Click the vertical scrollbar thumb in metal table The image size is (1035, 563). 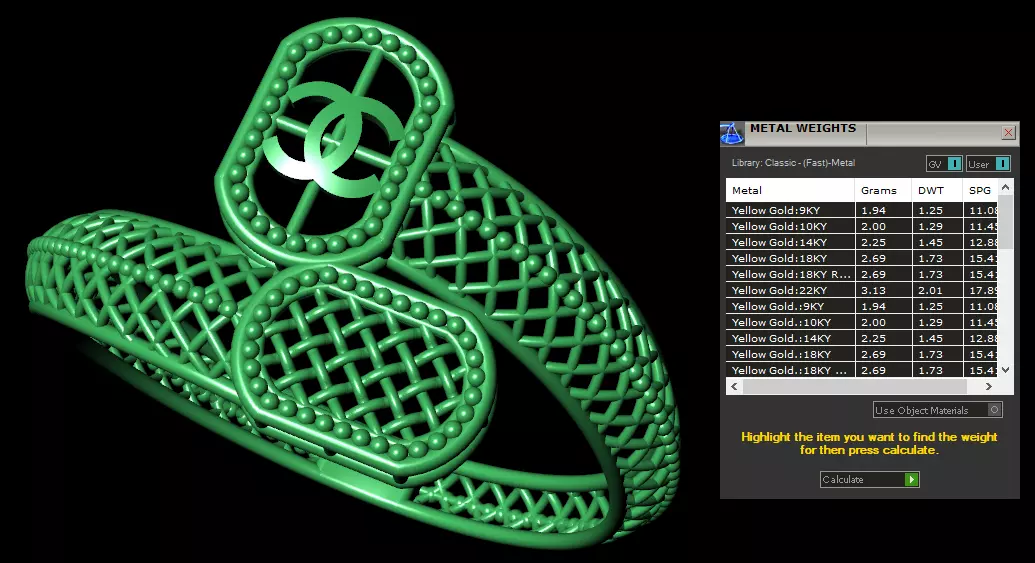[1005, 222]
